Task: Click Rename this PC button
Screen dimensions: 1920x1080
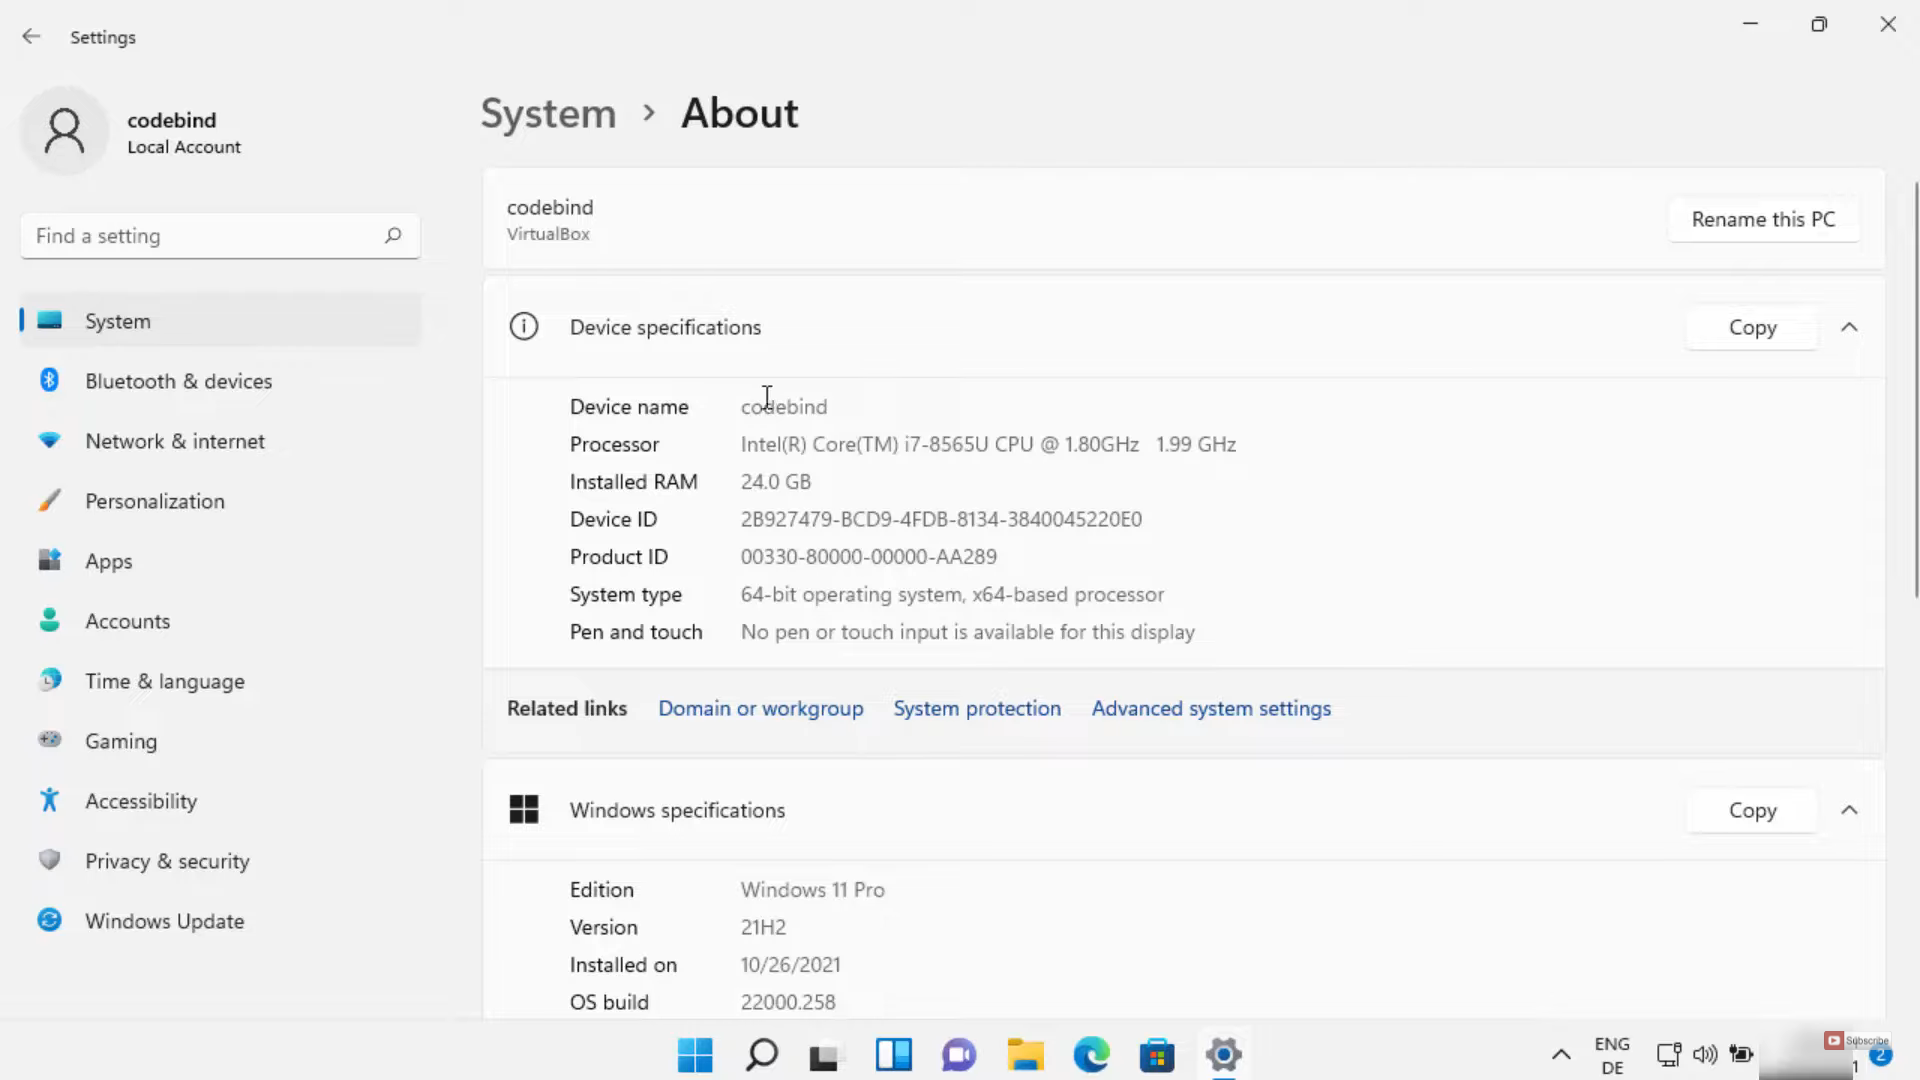Action: click(1763, 219)
